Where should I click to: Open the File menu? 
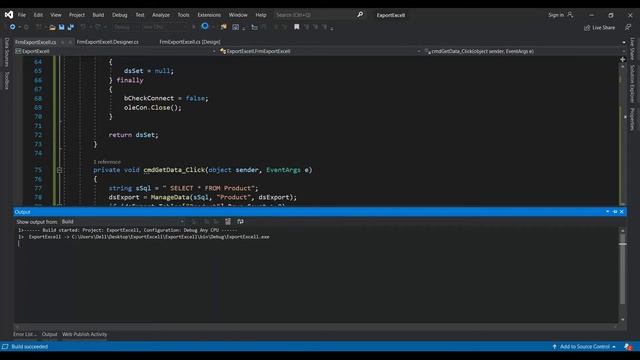pyautogui.click(x=22, y=15)
